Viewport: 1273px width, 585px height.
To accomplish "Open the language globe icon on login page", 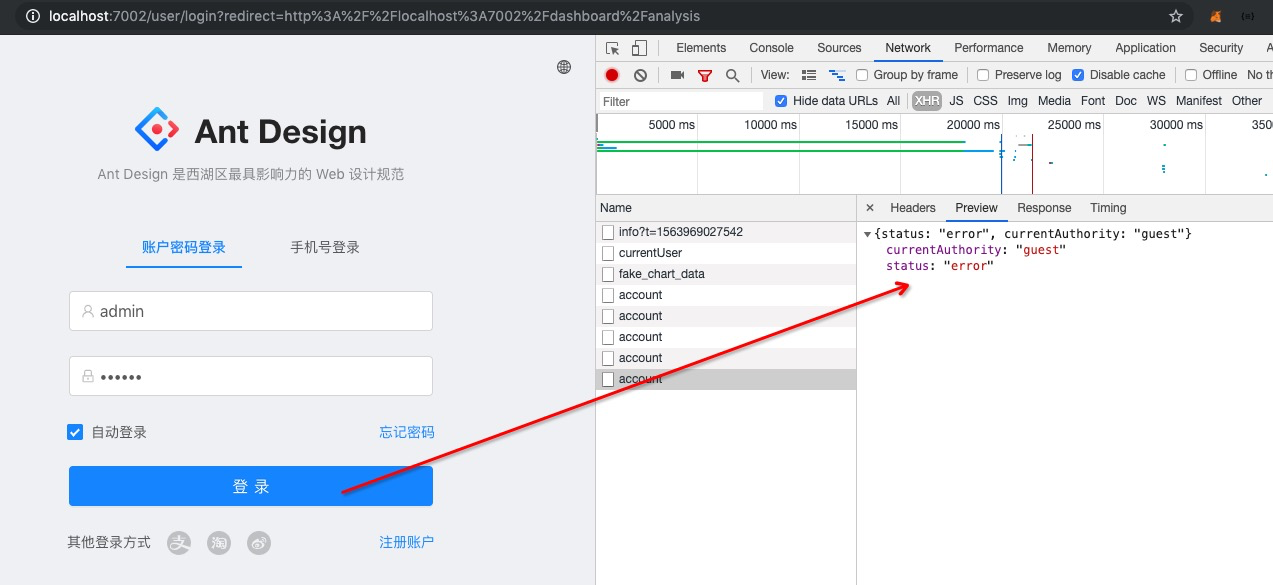I will pos(564,67).
